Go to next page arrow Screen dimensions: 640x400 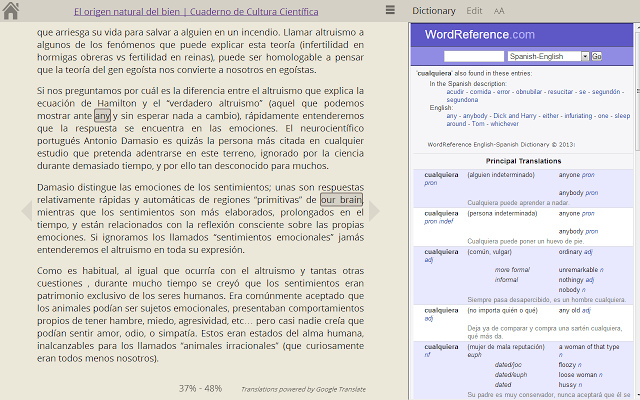(374, 211)
